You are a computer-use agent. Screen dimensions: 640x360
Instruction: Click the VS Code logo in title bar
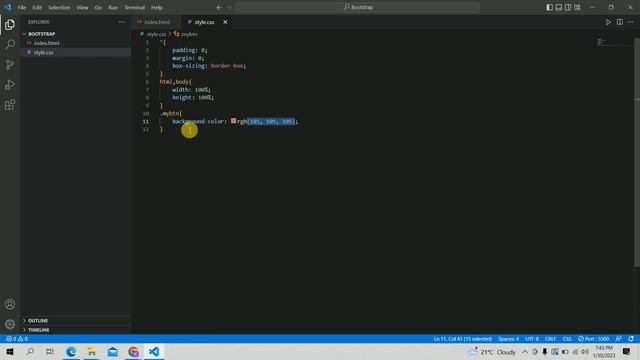pos(7,7)
